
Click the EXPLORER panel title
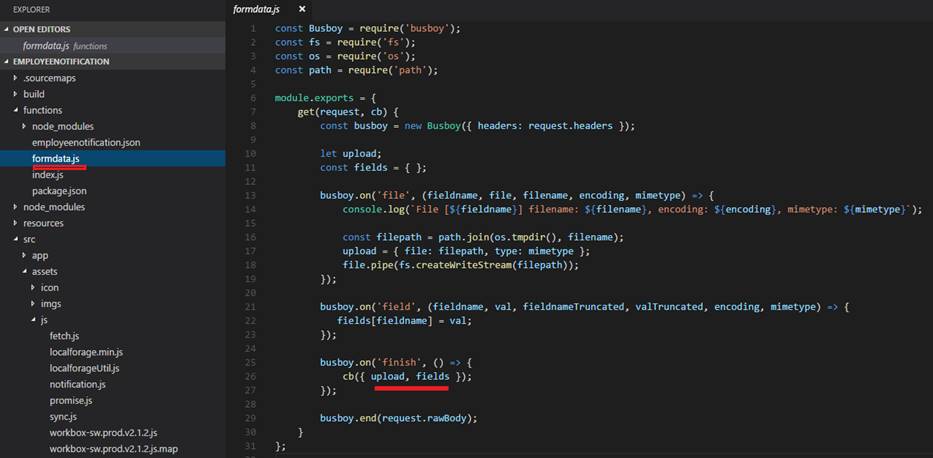point(32,10)
